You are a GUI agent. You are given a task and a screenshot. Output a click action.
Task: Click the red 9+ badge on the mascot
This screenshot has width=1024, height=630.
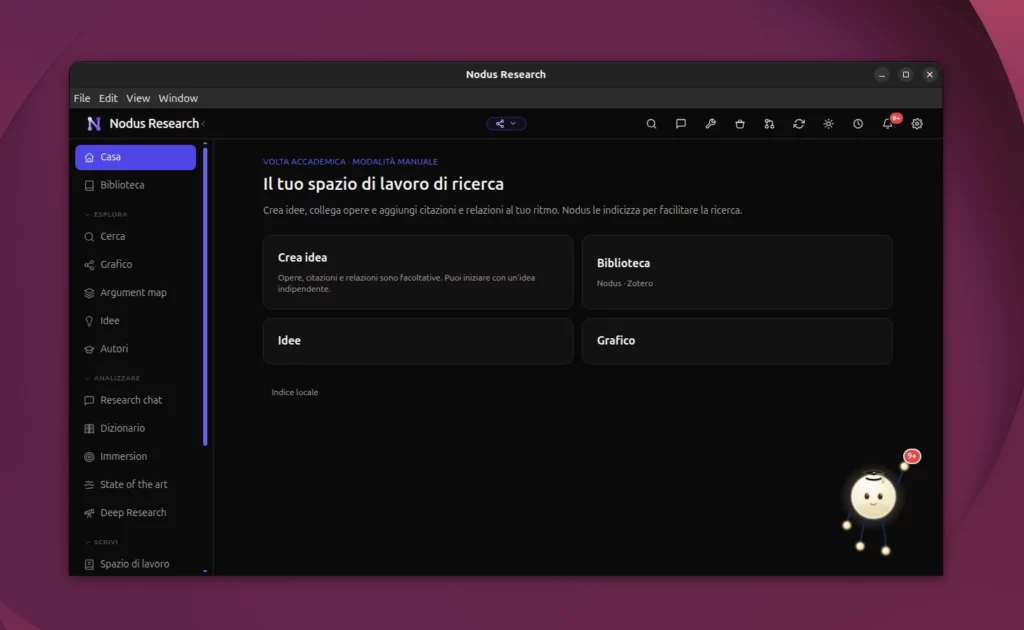tap(912, 456)
